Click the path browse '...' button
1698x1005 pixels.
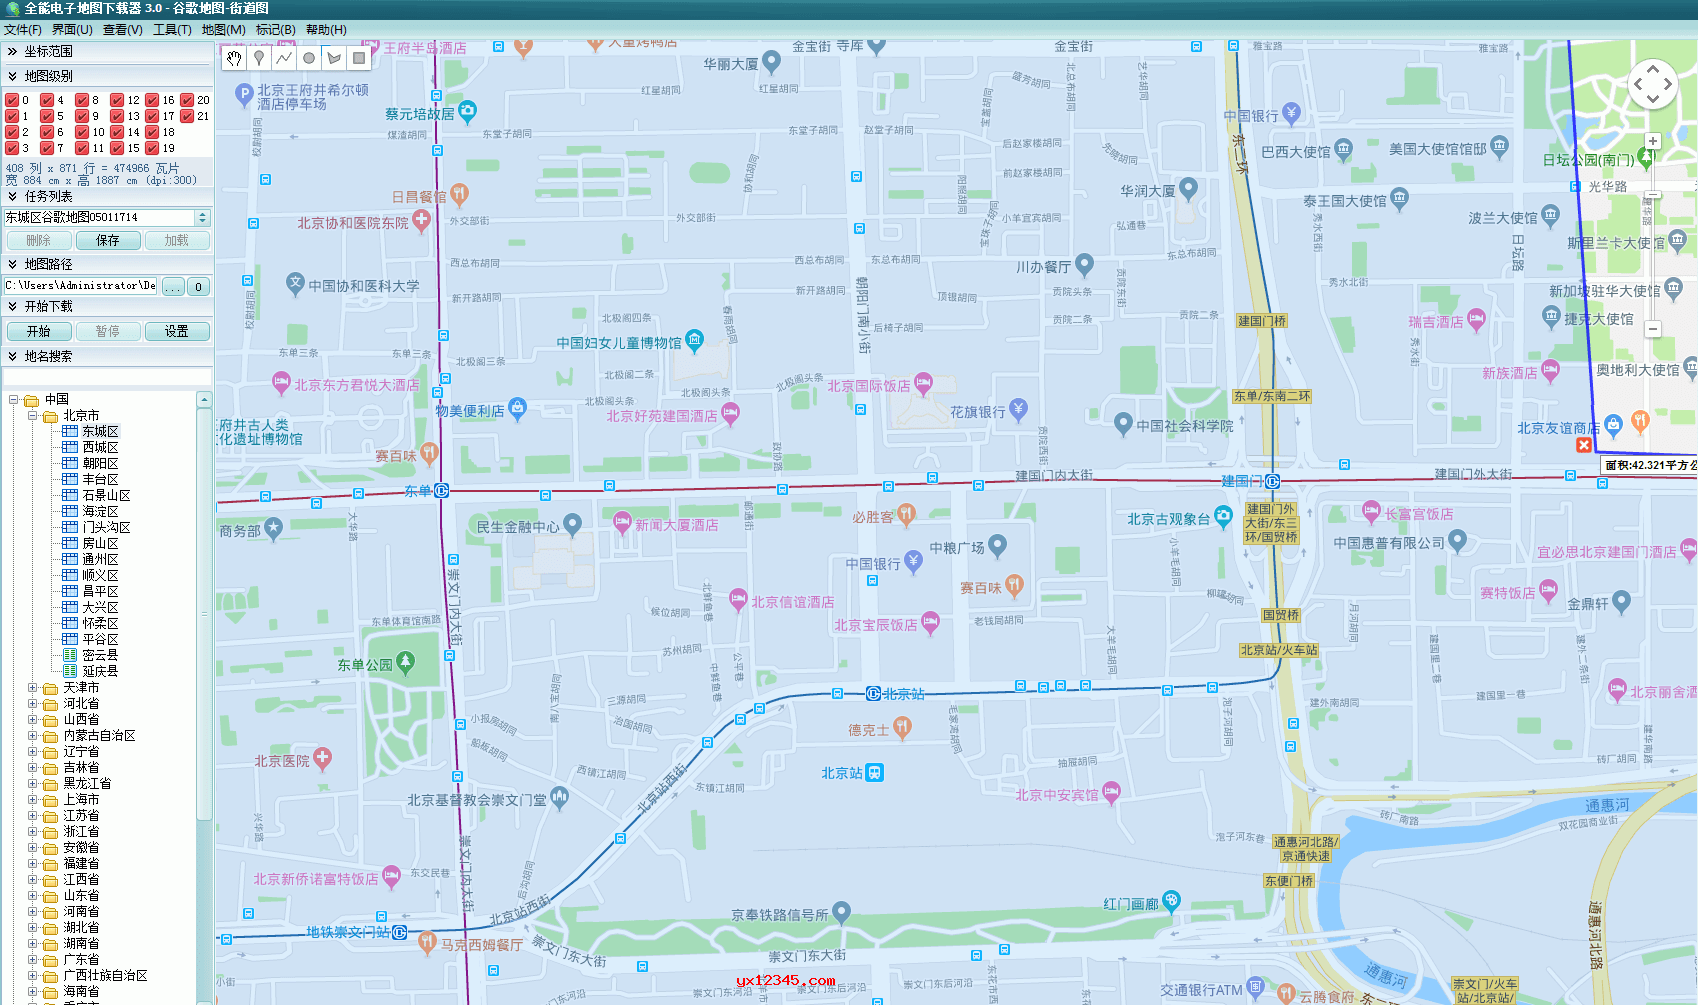[x=173, y=287]
